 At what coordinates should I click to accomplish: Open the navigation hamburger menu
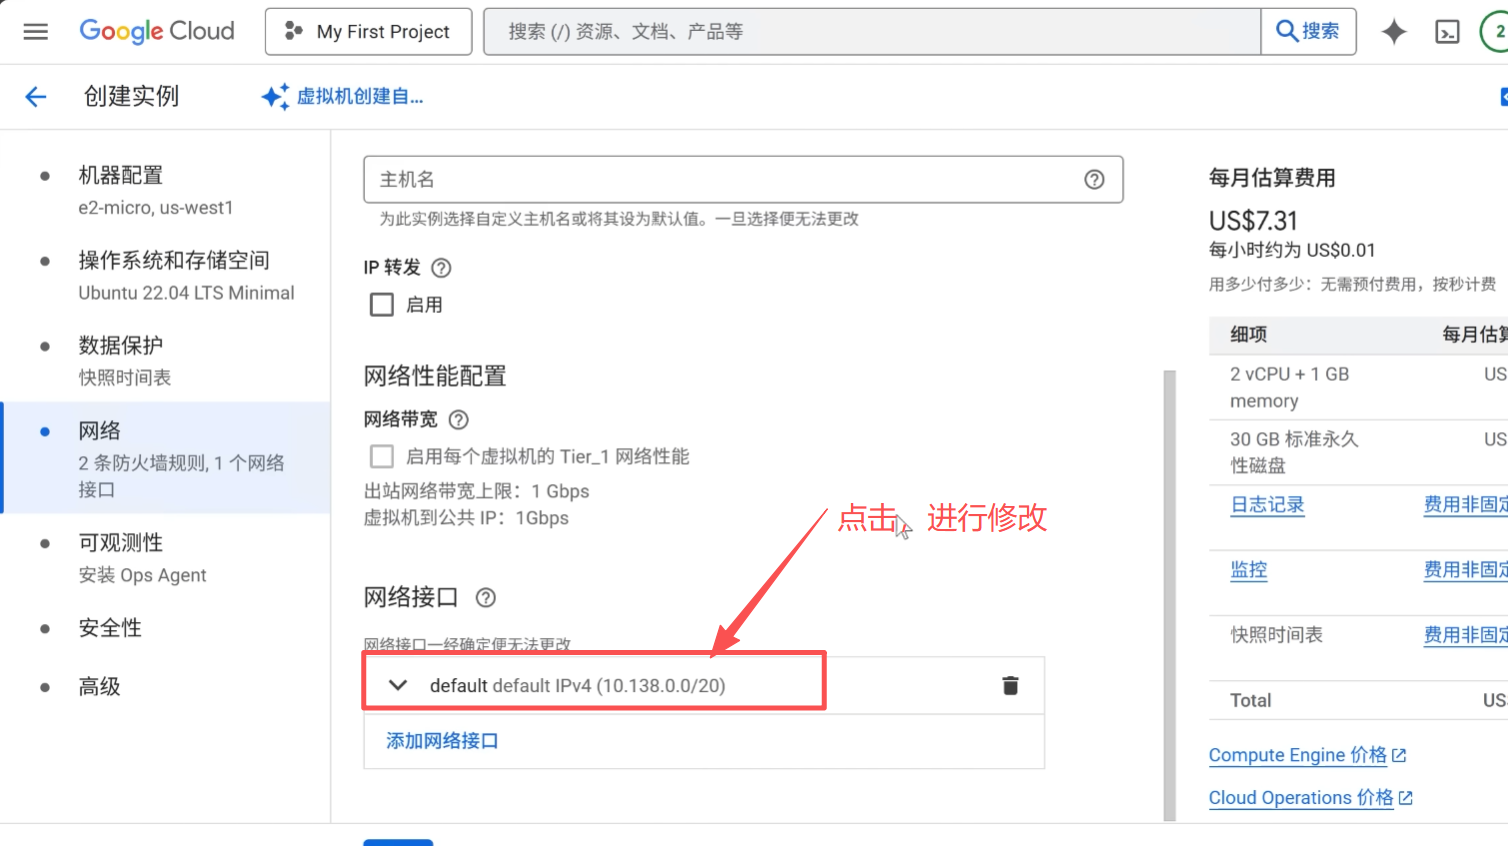(x=36, y=30)
